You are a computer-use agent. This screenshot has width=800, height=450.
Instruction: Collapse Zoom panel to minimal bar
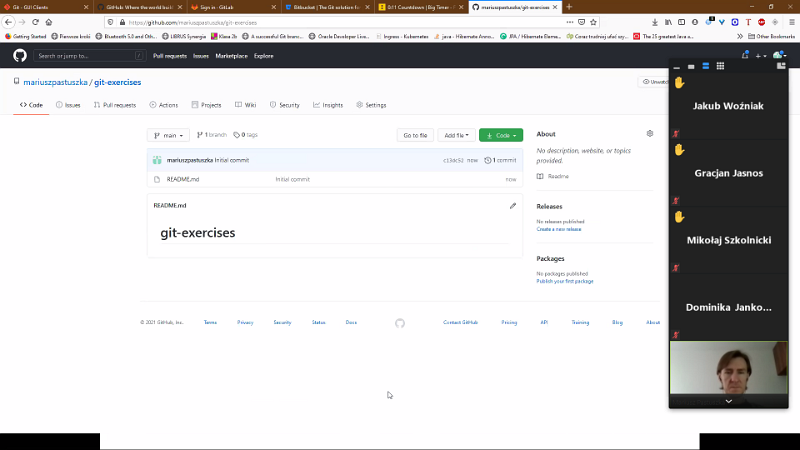point(677,67)
